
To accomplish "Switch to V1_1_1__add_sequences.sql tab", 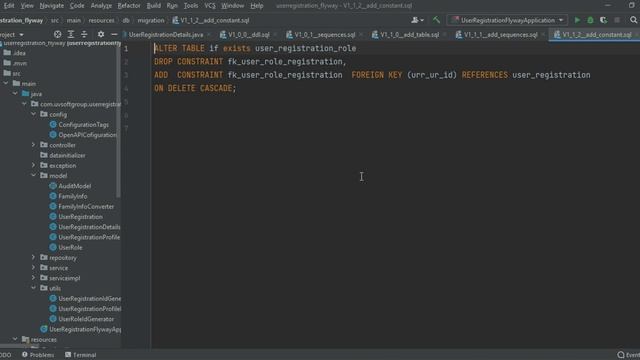I will pos(500,35).
